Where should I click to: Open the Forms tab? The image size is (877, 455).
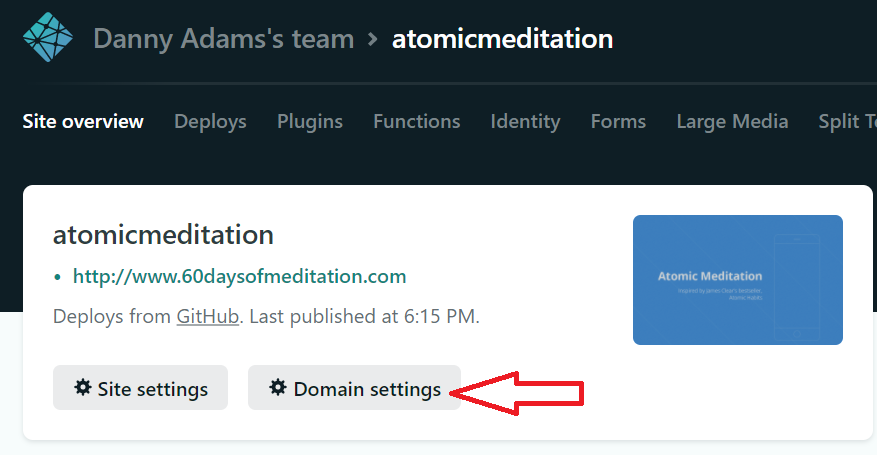(618, 121)
